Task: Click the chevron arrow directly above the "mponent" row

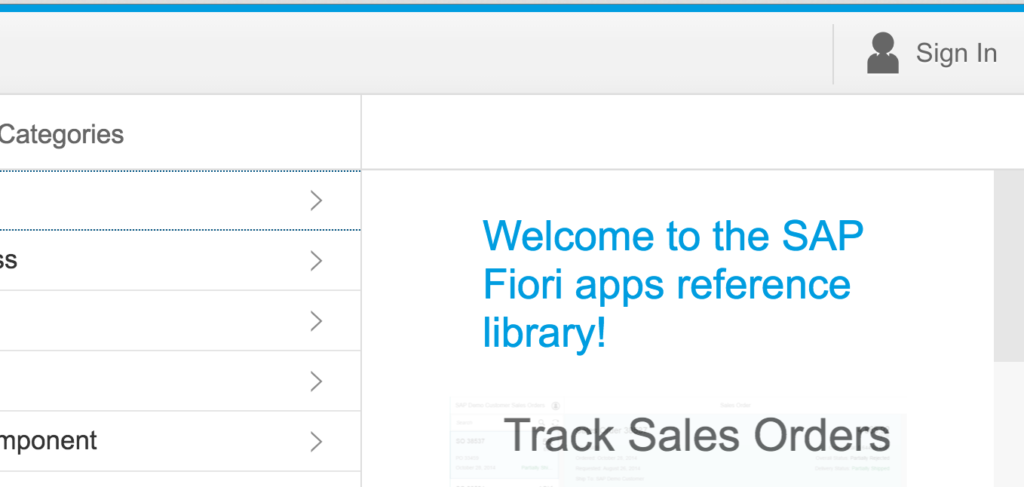Action: (316, 381)
